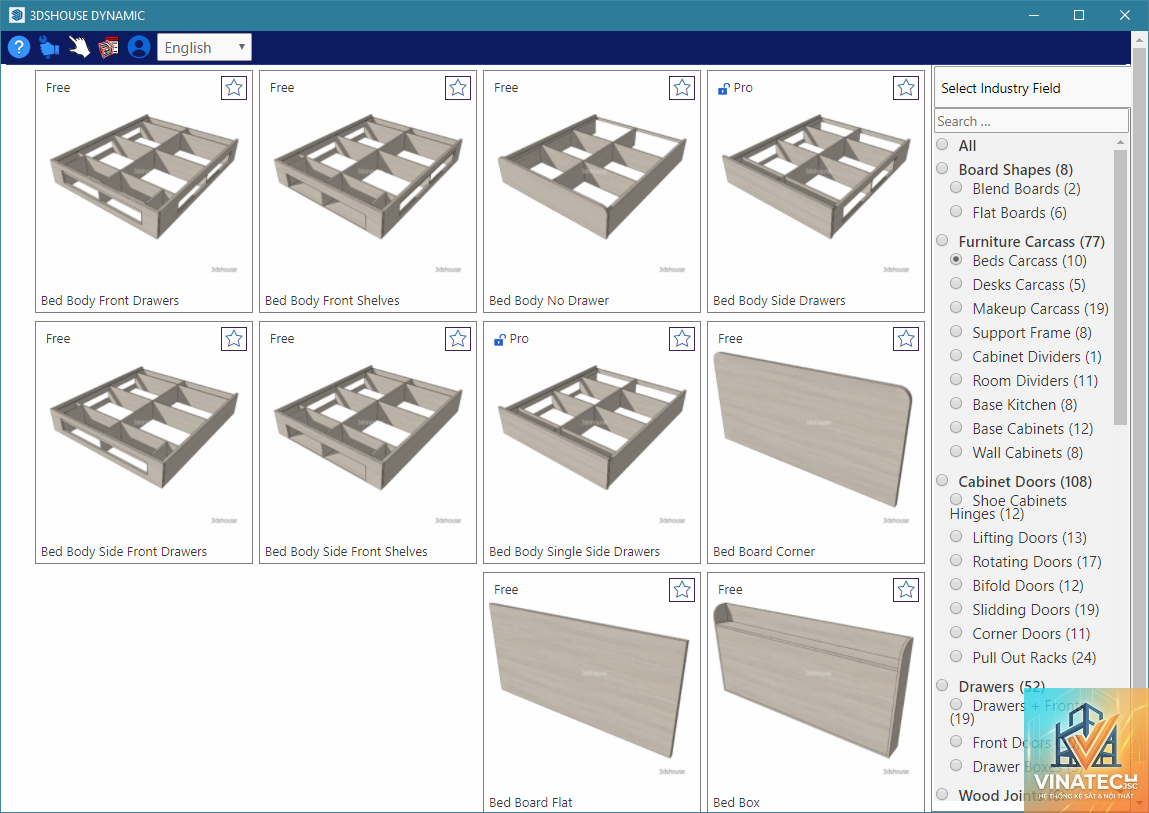
Task: Favorite the Bed Body Front Drawers star
Action: tap(234, 88)
